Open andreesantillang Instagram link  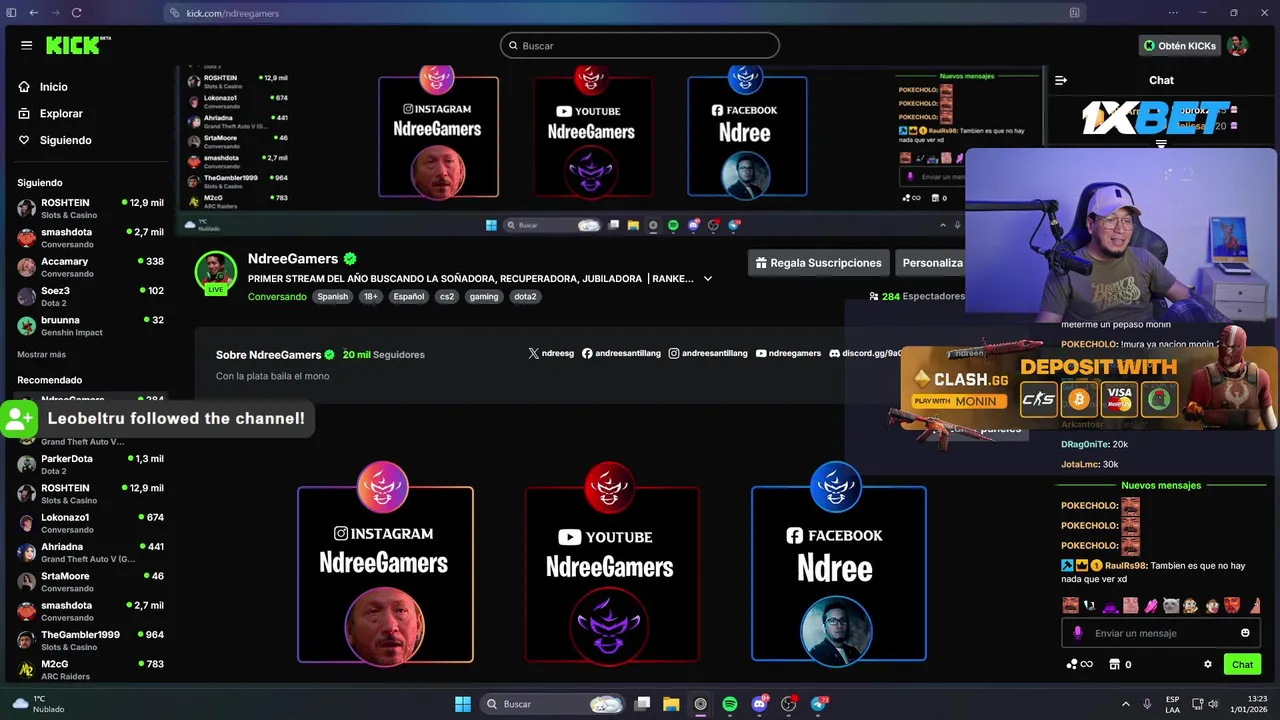(x=708, y=354)
